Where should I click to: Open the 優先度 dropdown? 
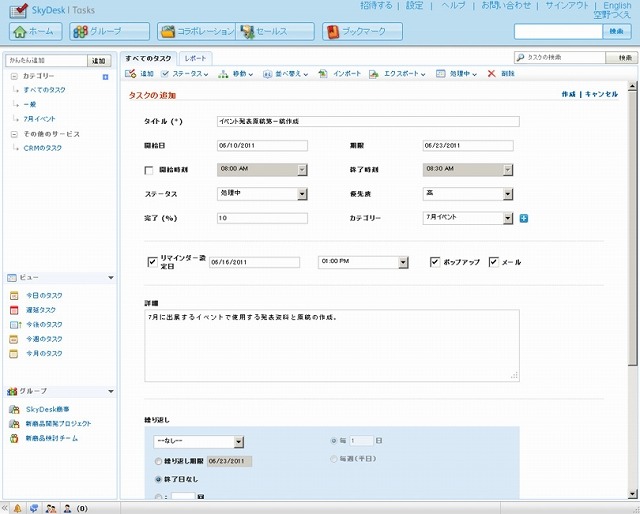click(x=468, y=194)
